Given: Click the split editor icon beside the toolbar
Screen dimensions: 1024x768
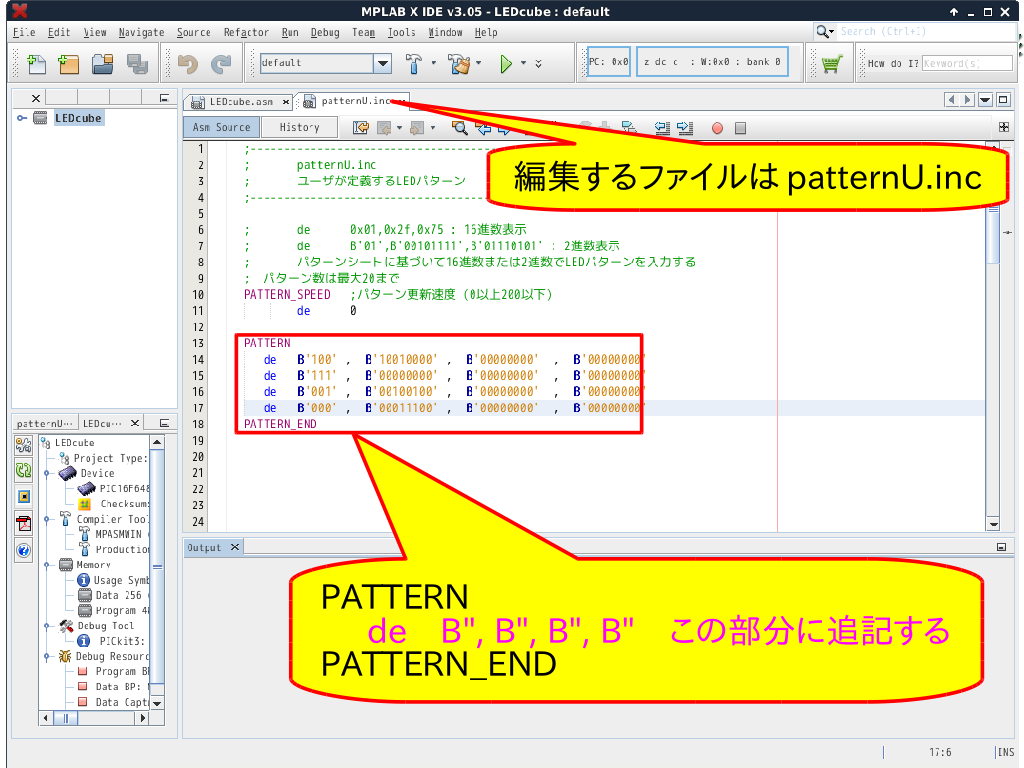Looking at the screenshot, I should point(1004,127).
